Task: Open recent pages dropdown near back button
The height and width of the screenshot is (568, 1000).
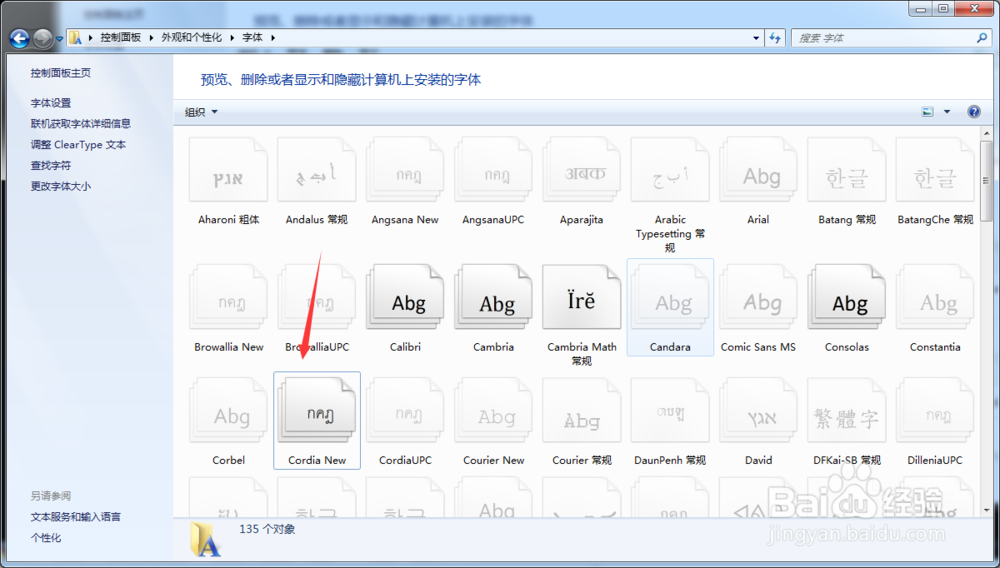Action: coord(59,39)
